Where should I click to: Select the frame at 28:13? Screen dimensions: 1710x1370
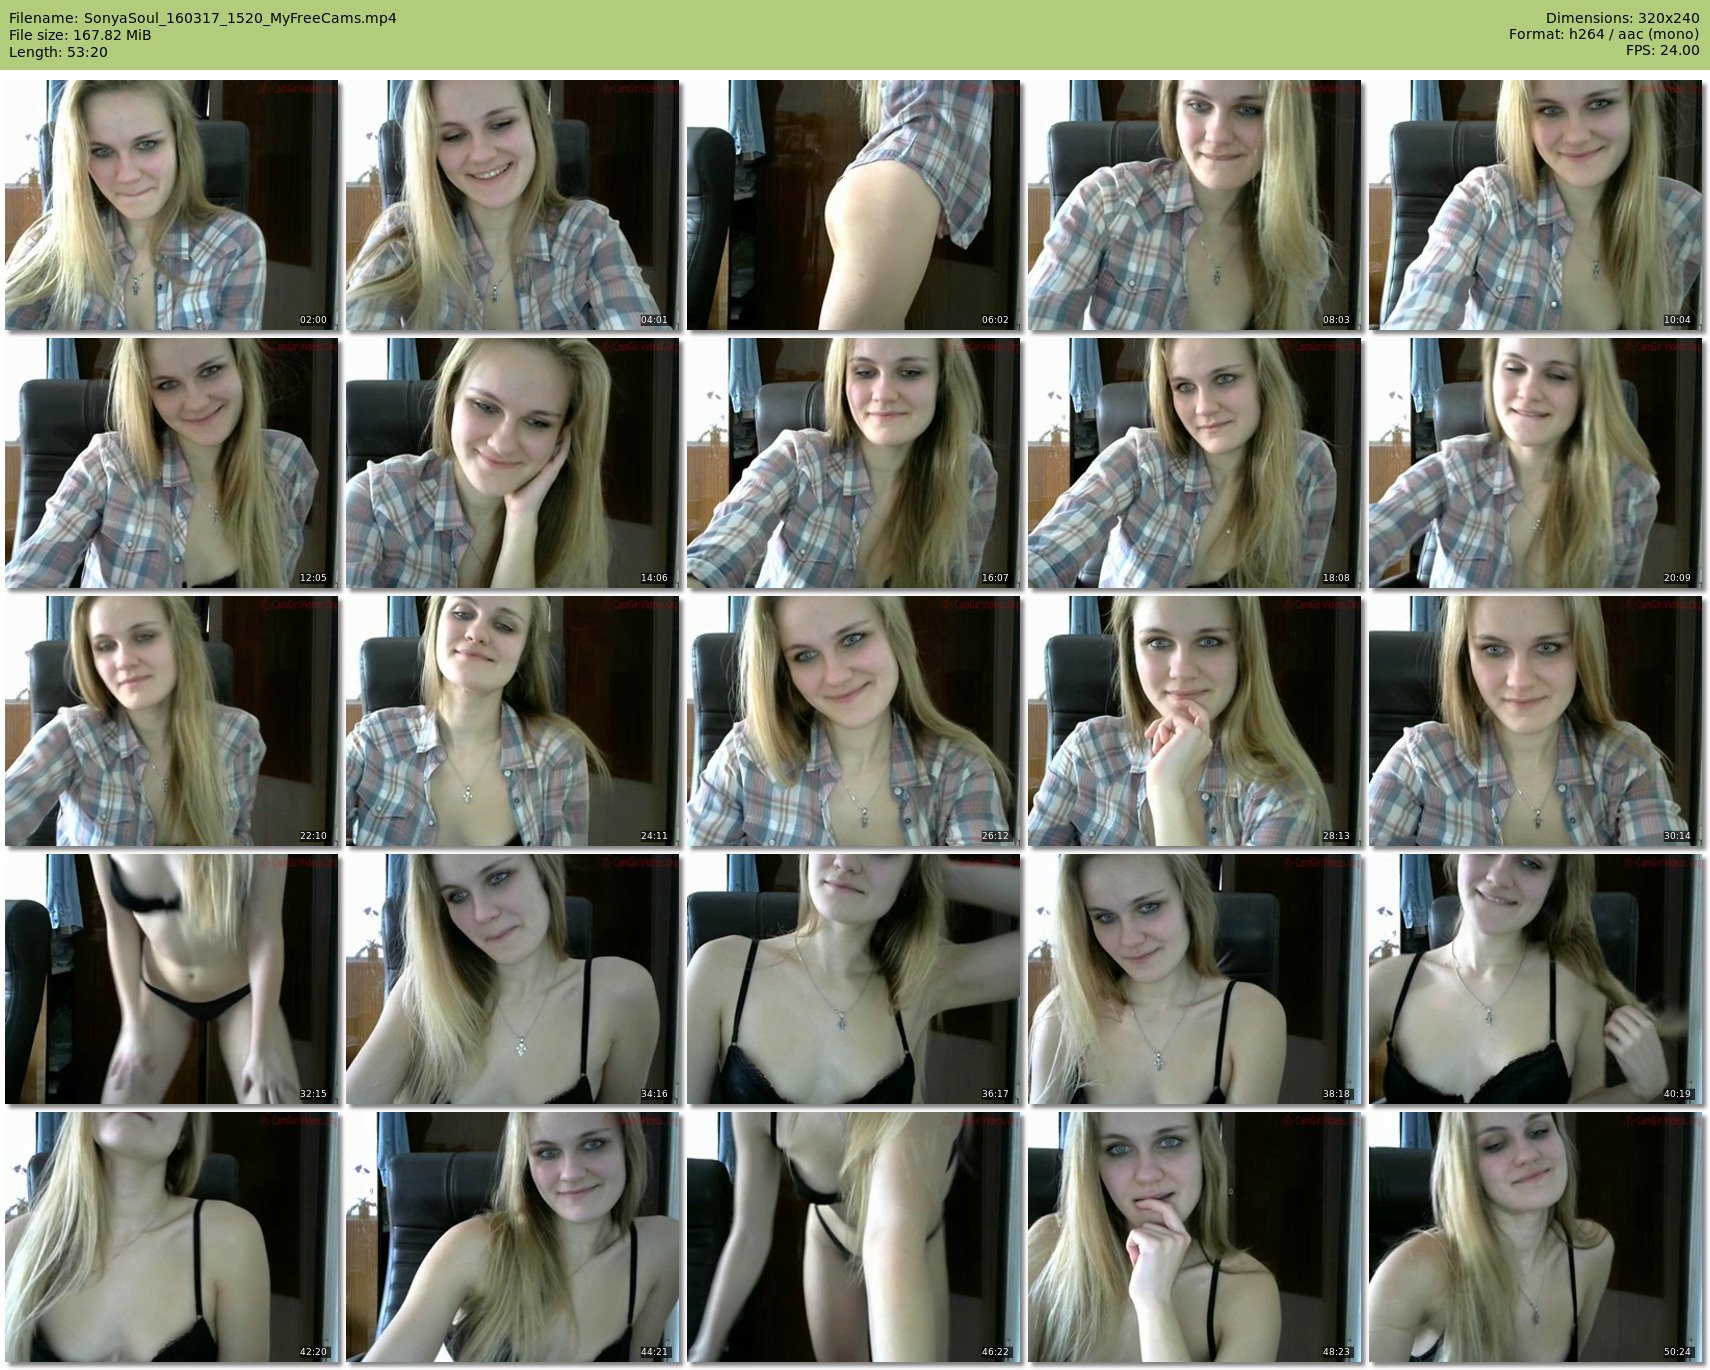[1194, 721]
